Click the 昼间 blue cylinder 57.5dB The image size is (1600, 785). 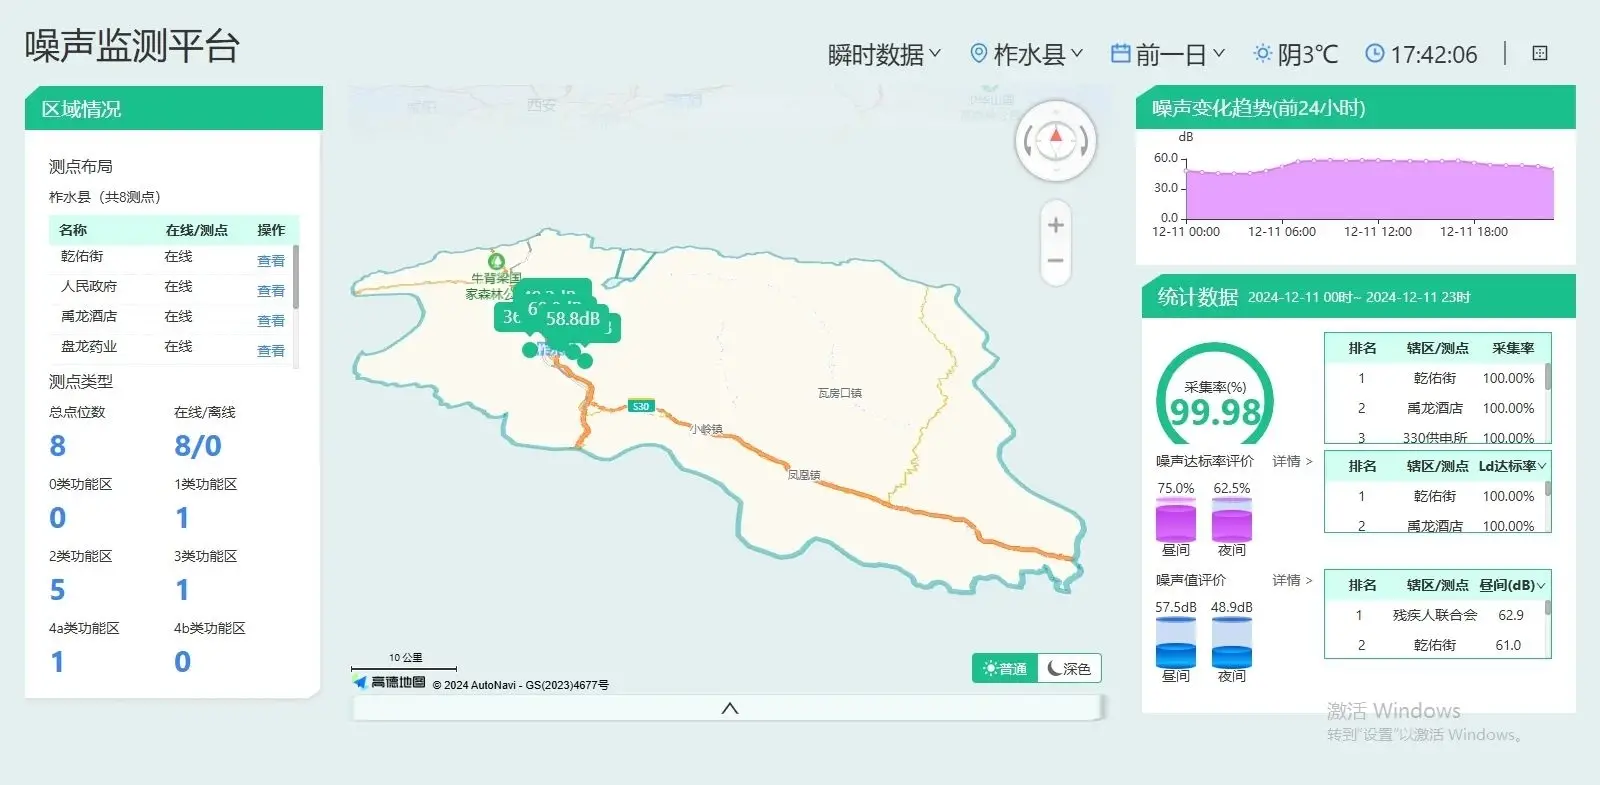click(x=1176, y=642)
